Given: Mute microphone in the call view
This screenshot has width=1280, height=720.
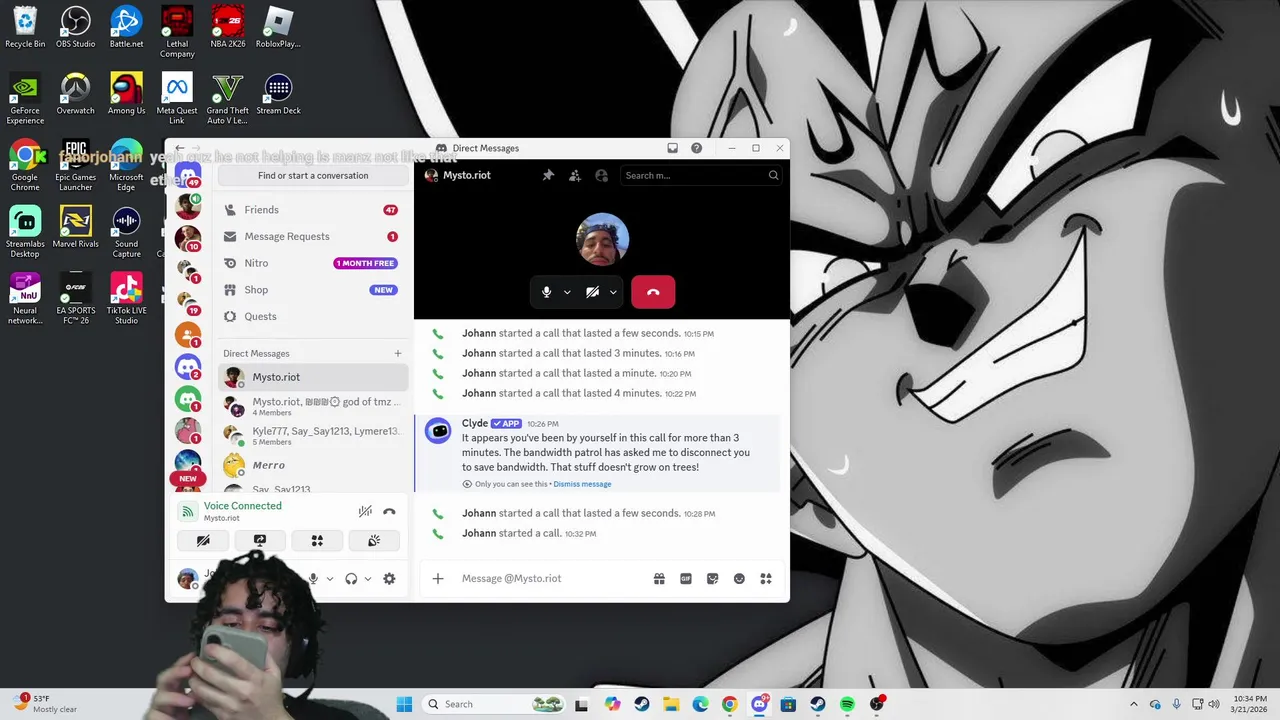Looking at the screenshot, I should [546, 292].
